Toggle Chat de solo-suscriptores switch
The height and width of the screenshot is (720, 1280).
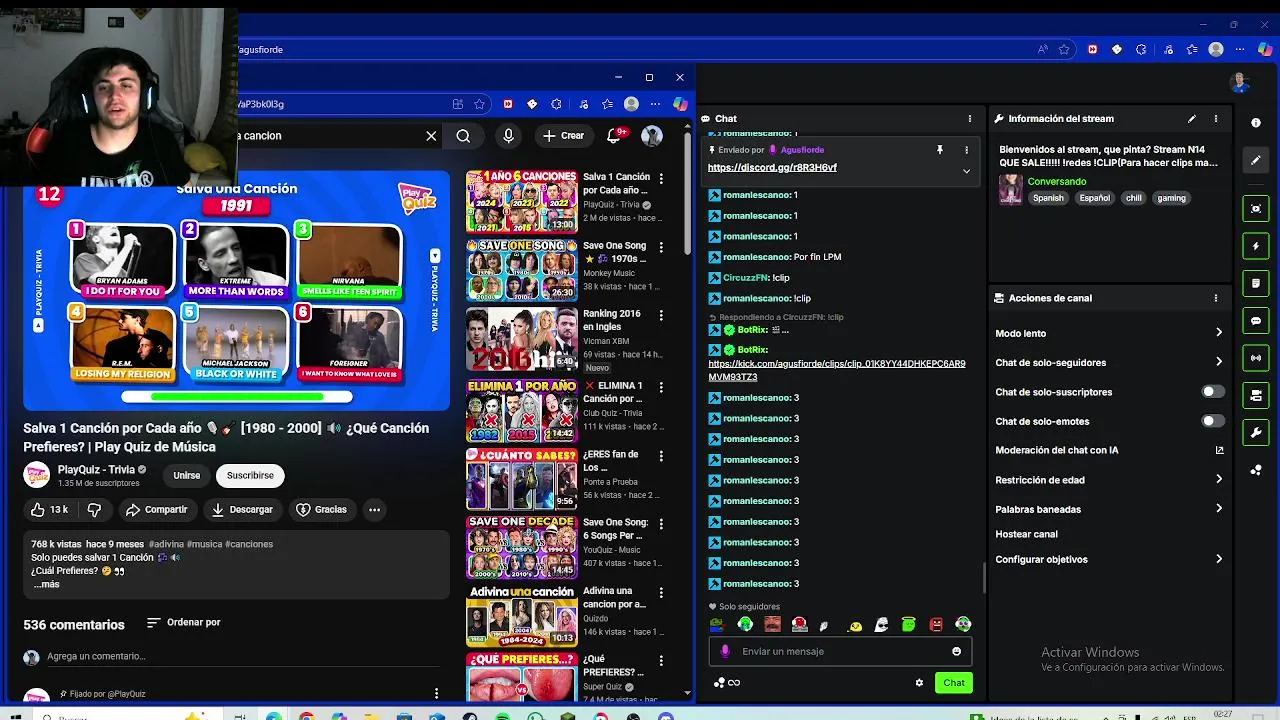[1212, 392]
